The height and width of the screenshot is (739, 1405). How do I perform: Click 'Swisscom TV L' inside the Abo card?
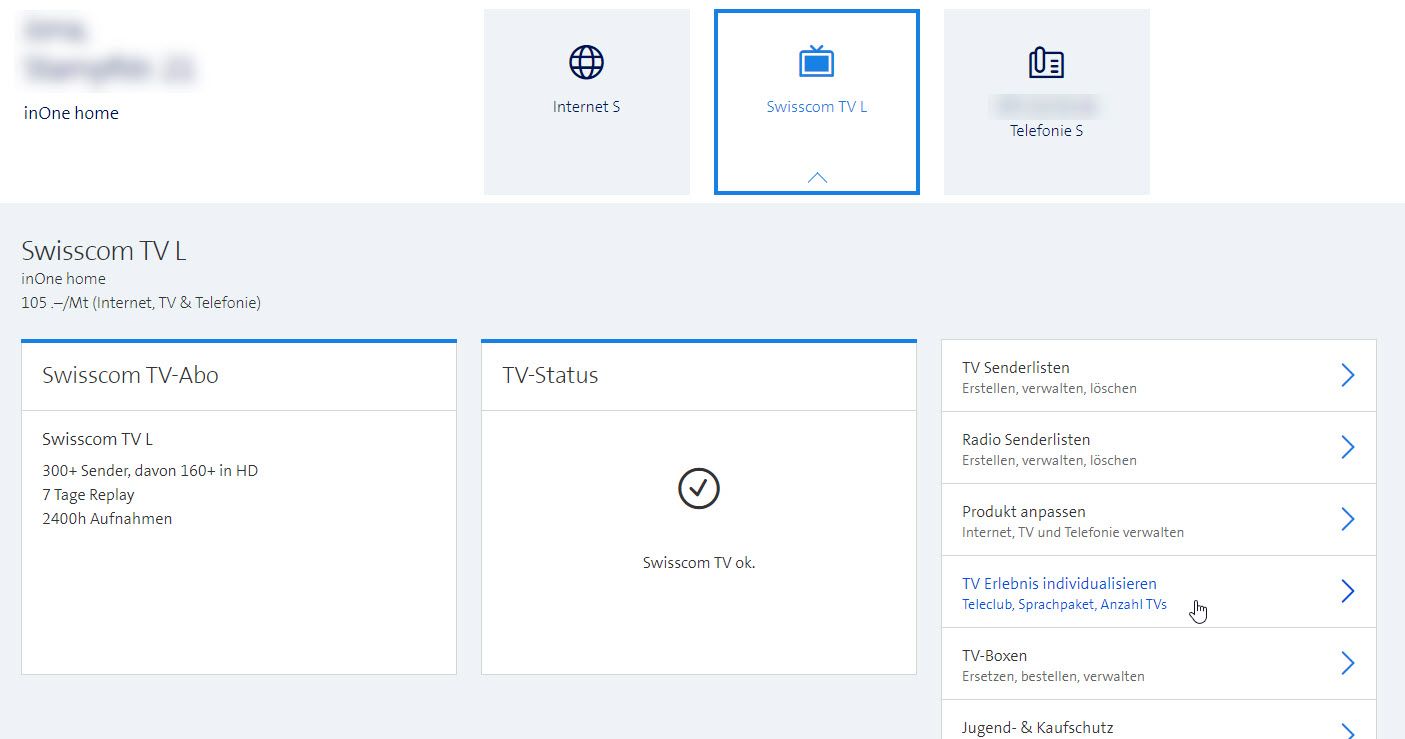tap(97, 439)
